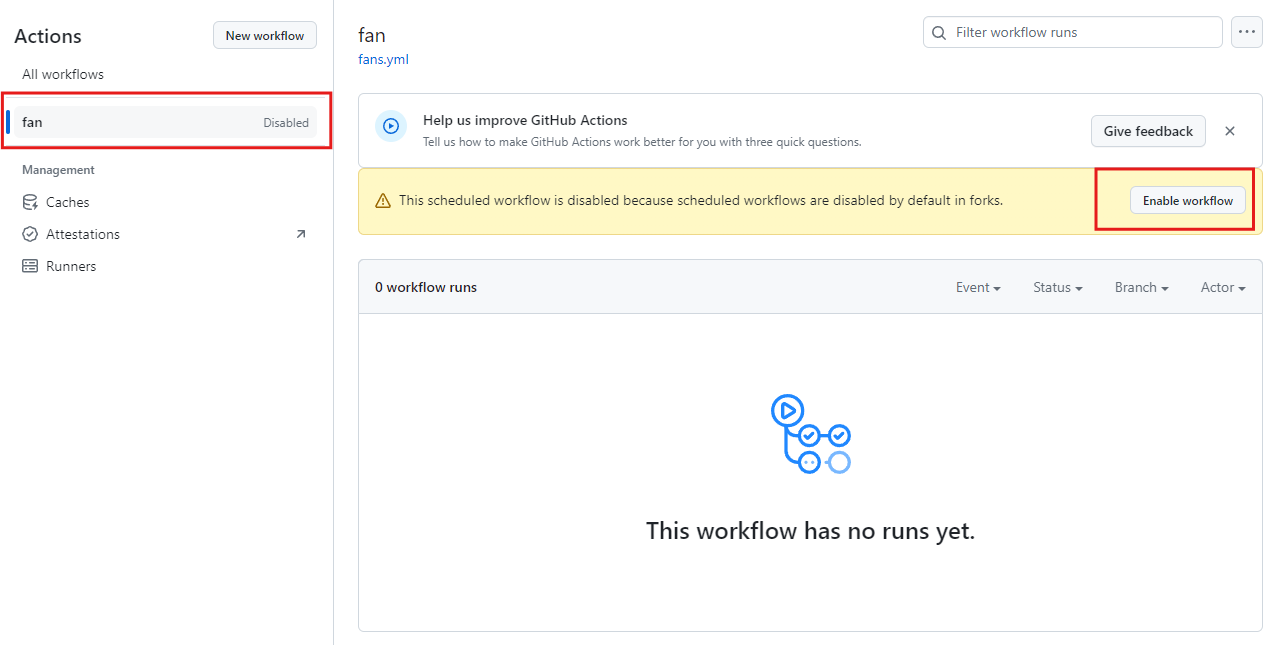Click the workflow diagram illustration
The height and width of the screenshot is (645, 1273).
pyautogui.click(x=810, y=434)
